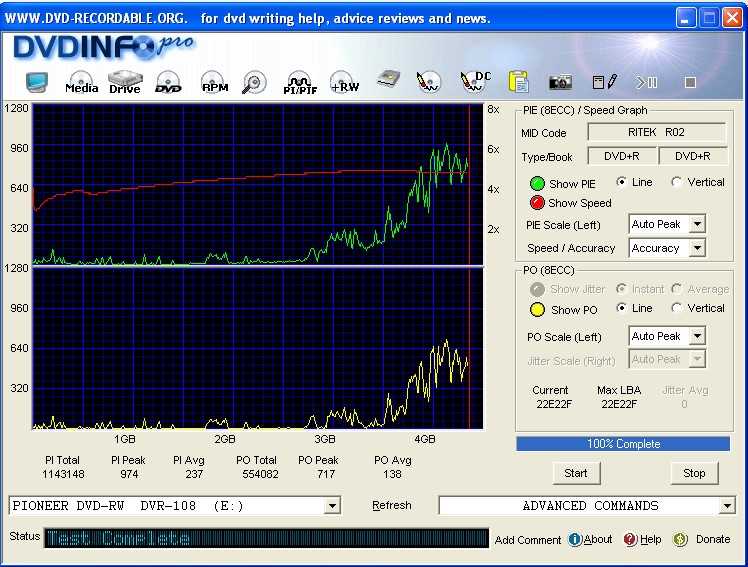
Task: Click the RPM test icon
Action: 214,83
